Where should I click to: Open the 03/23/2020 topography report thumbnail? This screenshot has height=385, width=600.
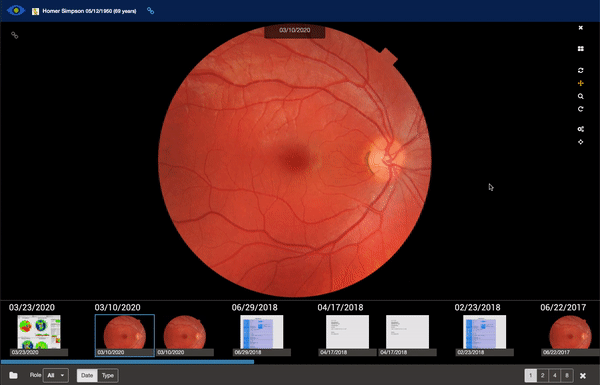click(39, 335)
